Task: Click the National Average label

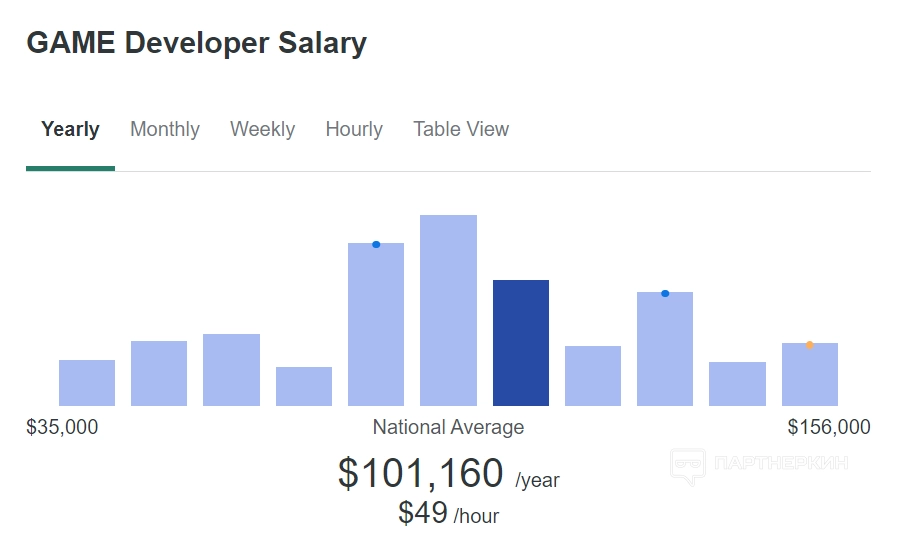Action: (448, 427)
